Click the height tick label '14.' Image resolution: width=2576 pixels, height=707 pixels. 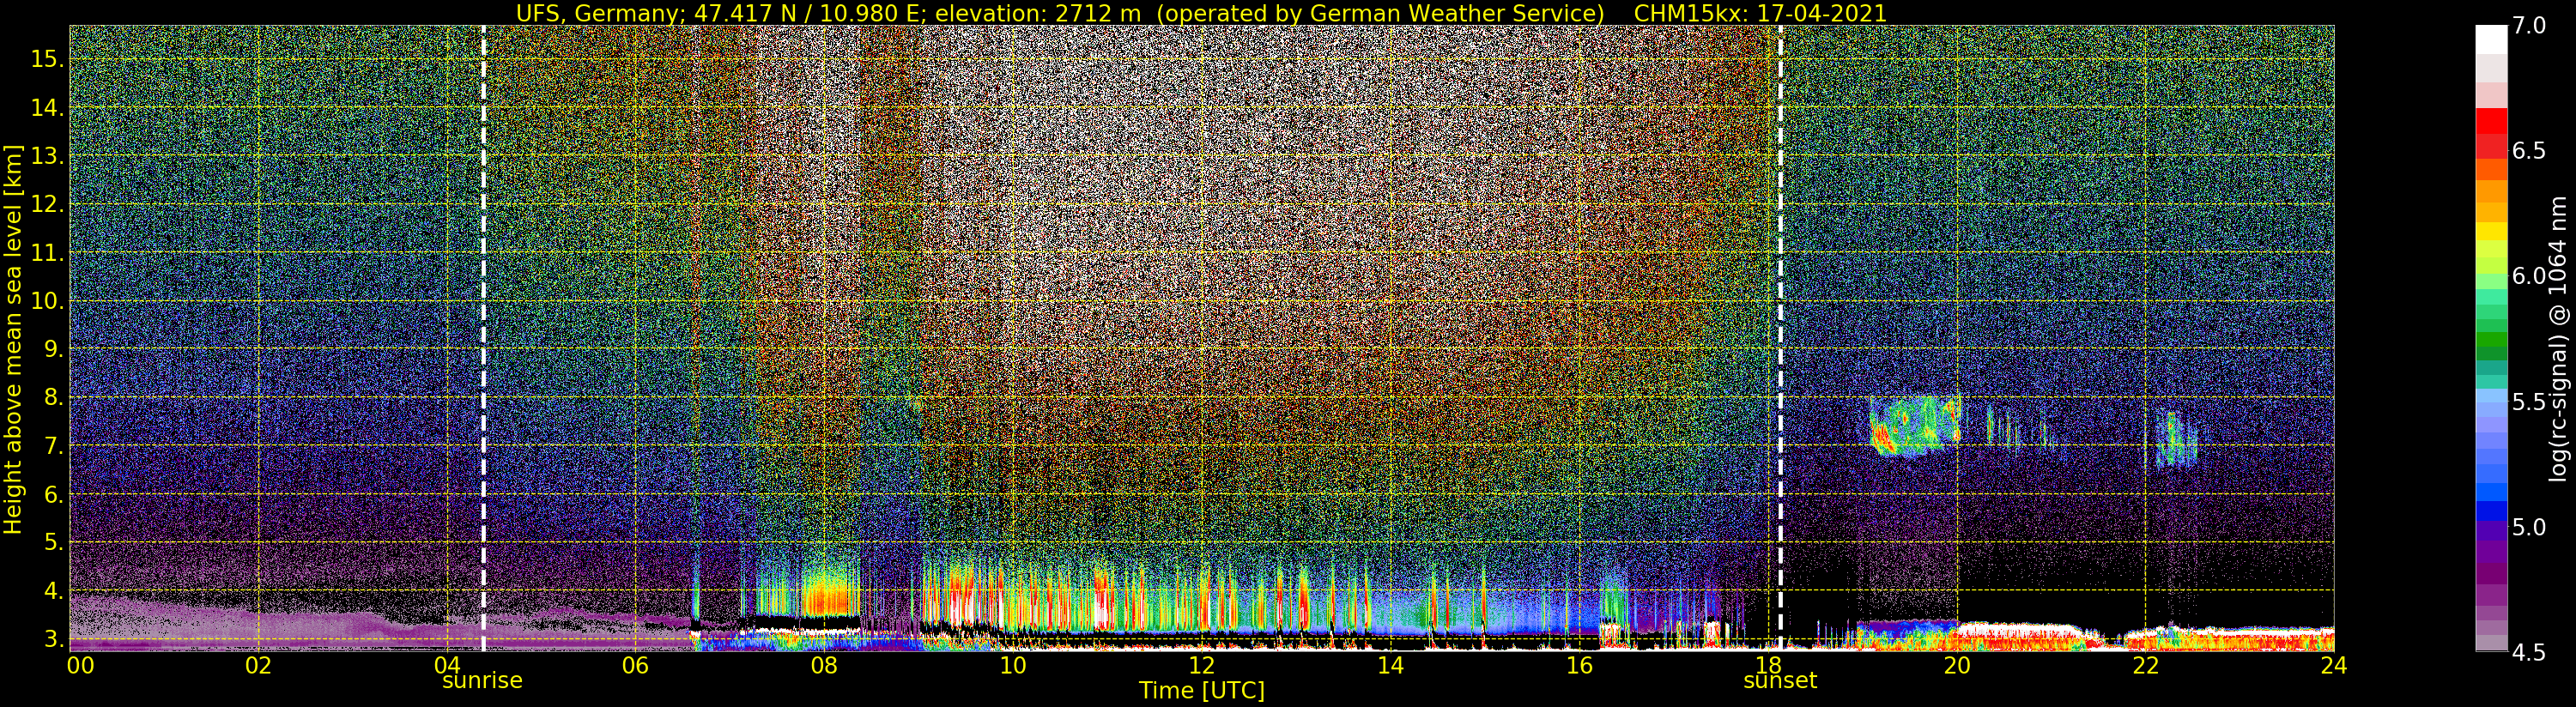coord(47,108)
